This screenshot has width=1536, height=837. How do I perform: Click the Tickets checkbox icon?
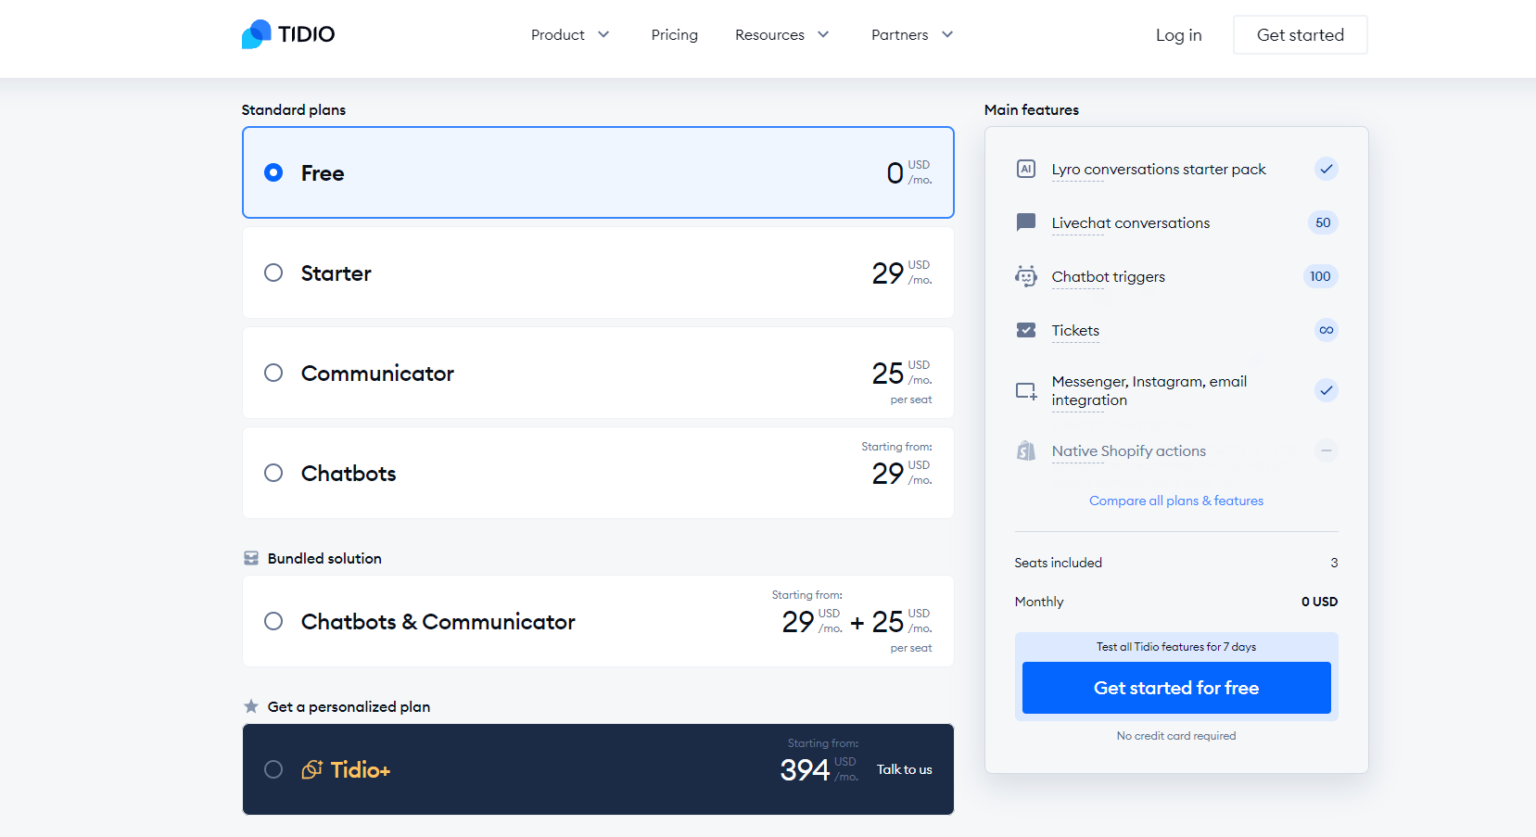pyautogui.click(x=1026, y=330)
